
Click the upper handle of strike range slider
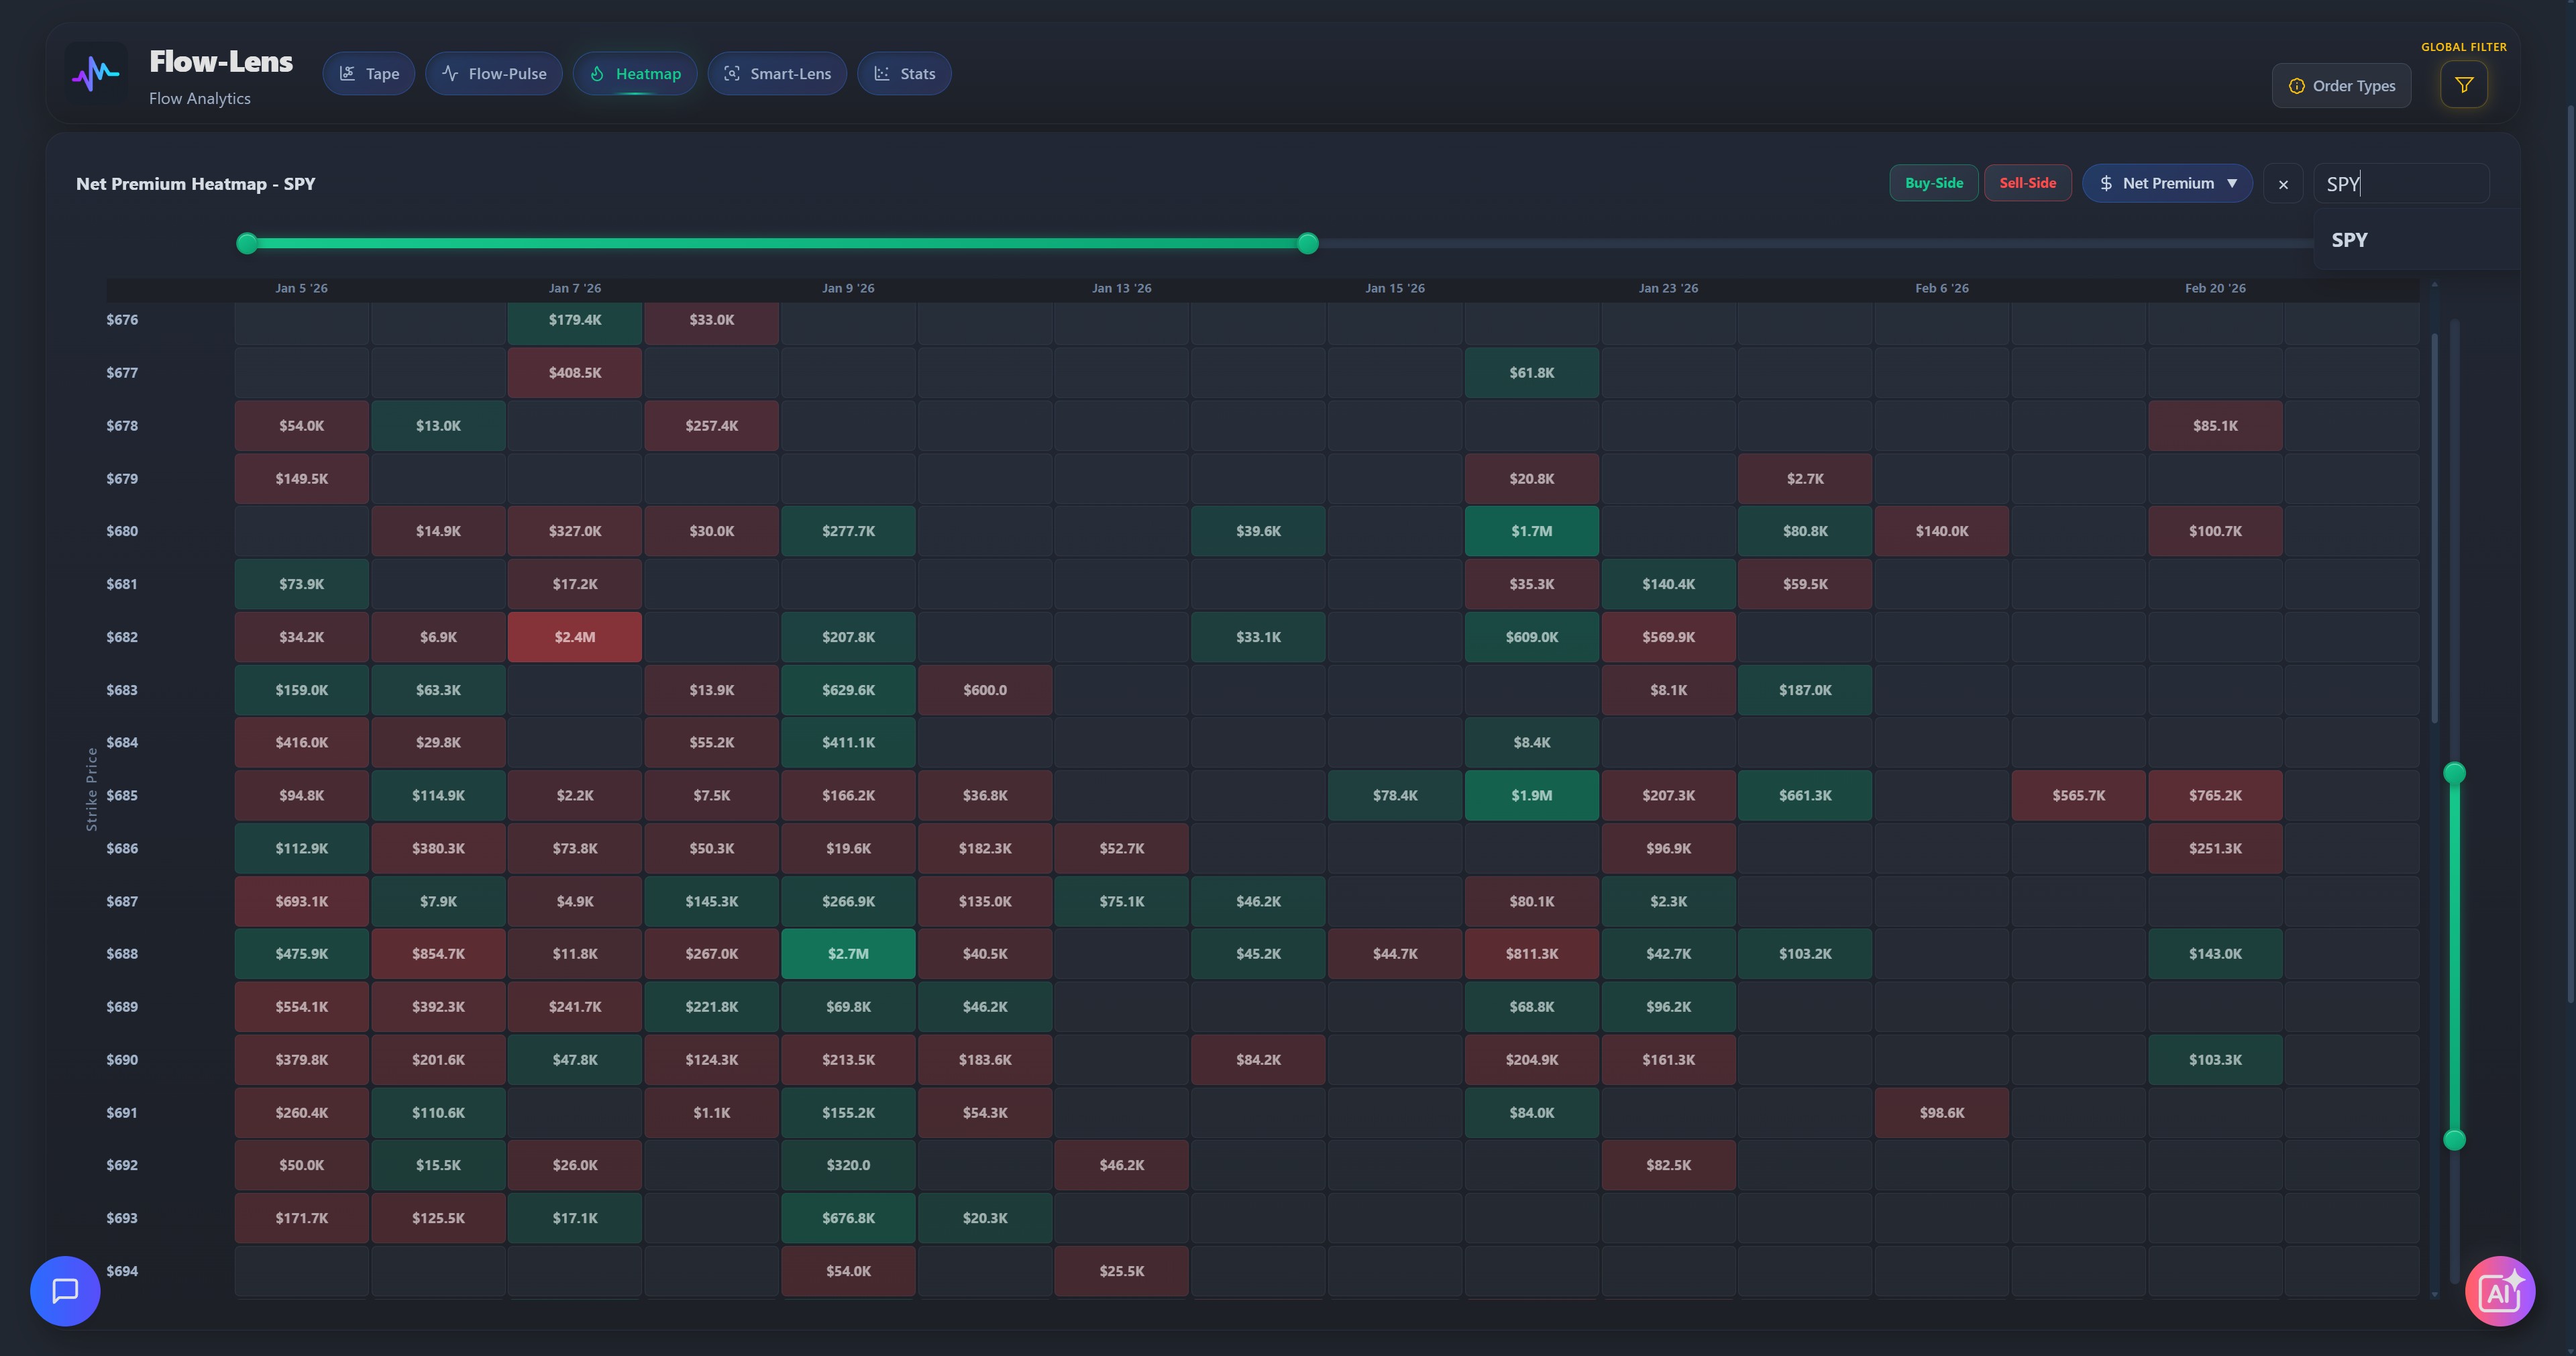2454,773
